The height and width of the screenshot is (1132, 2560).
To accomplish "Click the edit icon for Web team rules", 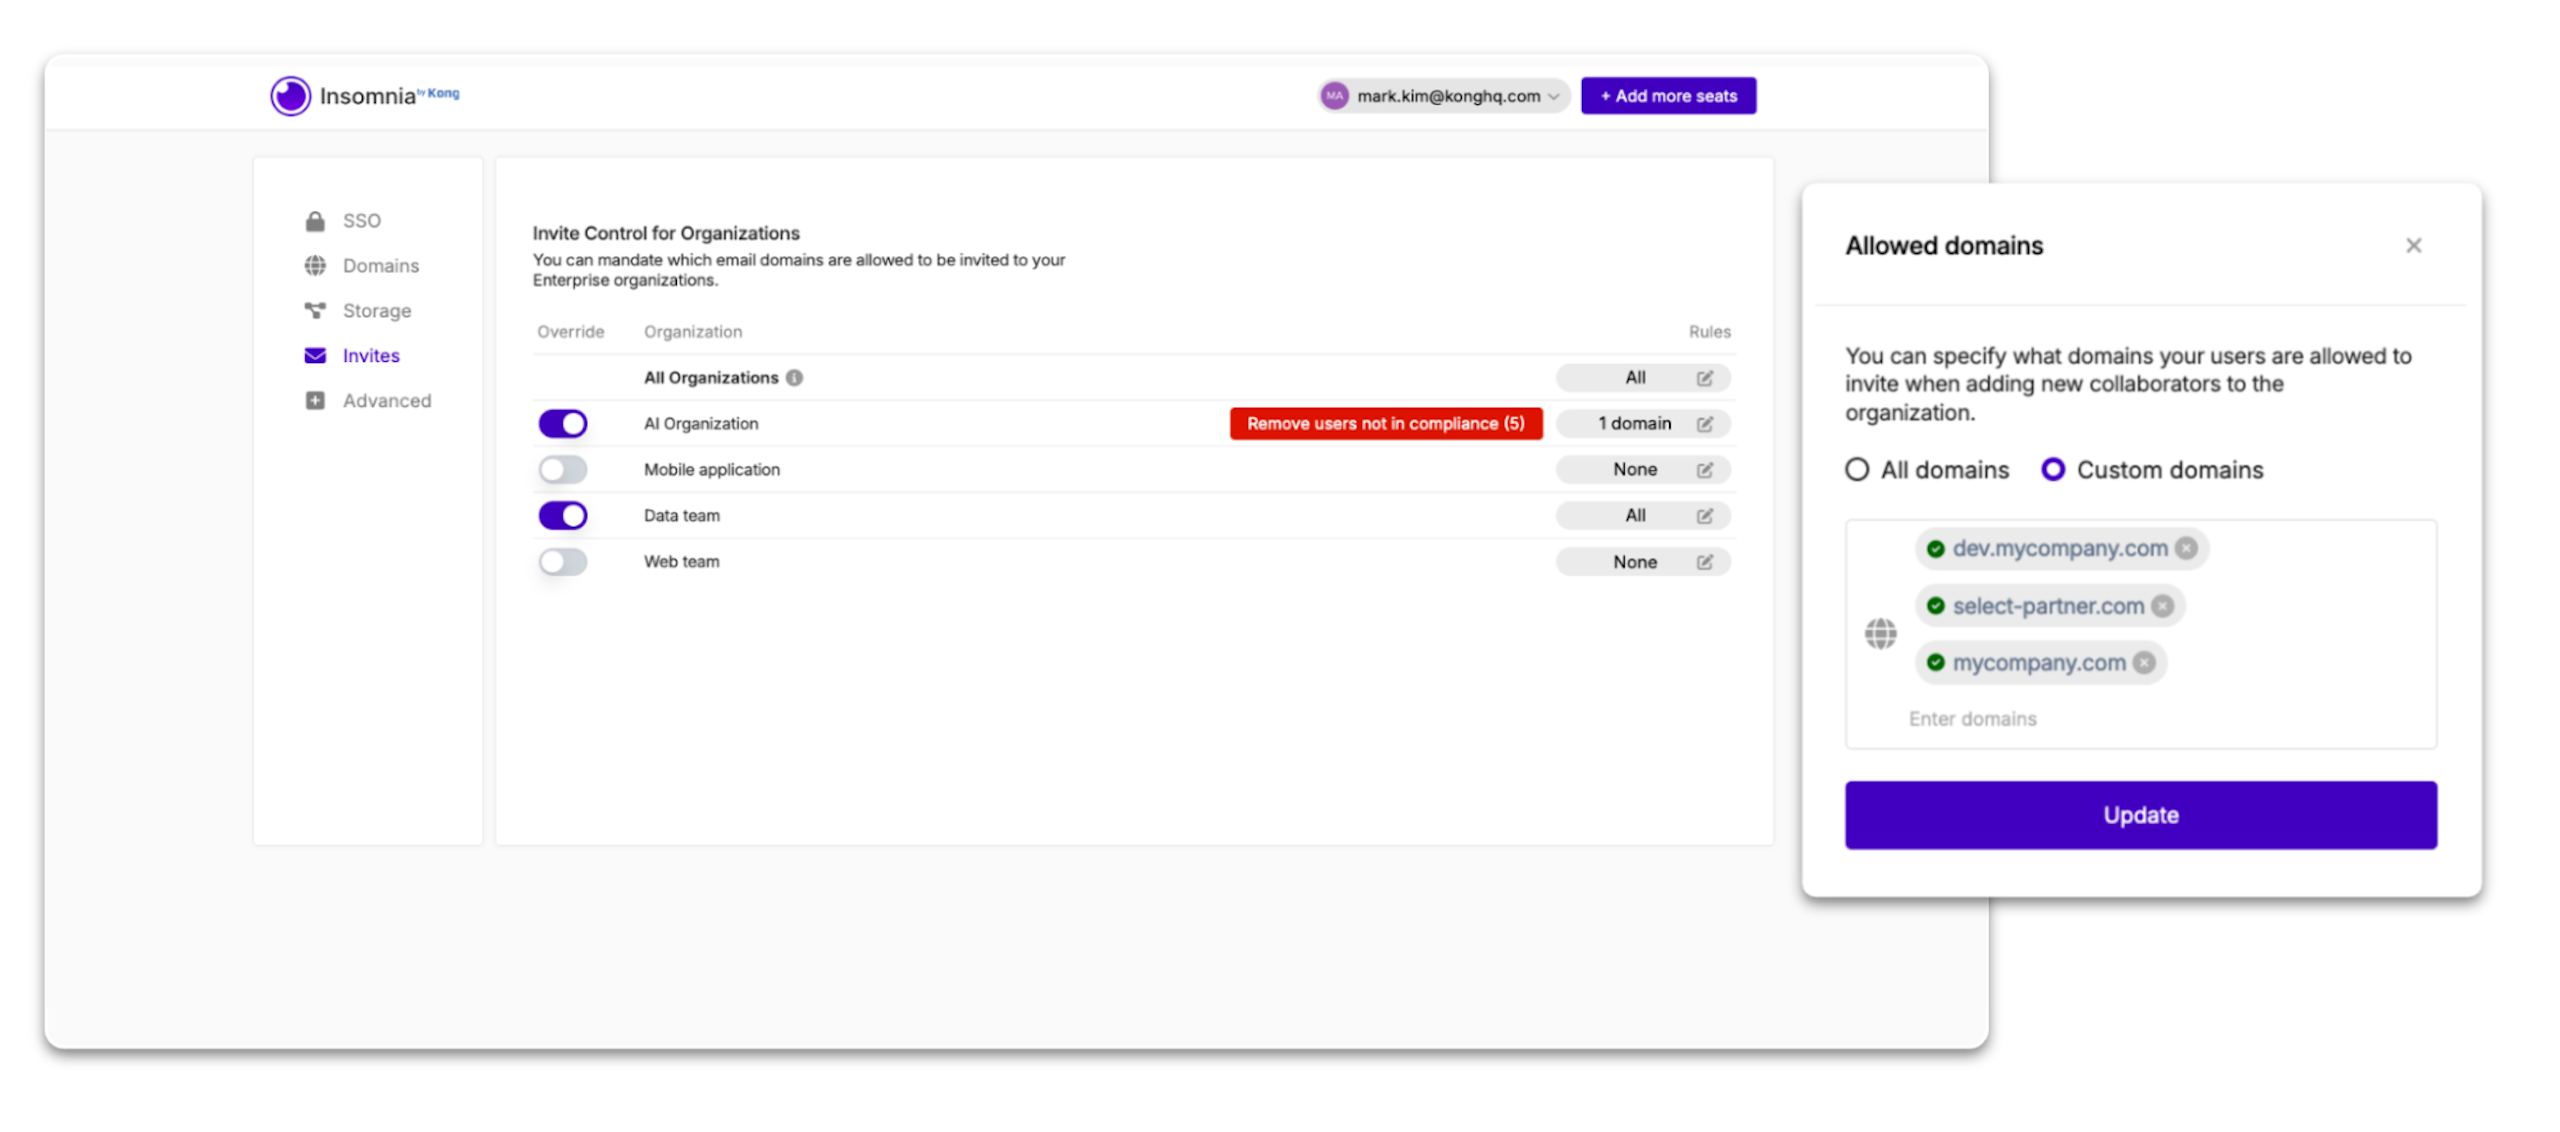I will (1705, 562).
